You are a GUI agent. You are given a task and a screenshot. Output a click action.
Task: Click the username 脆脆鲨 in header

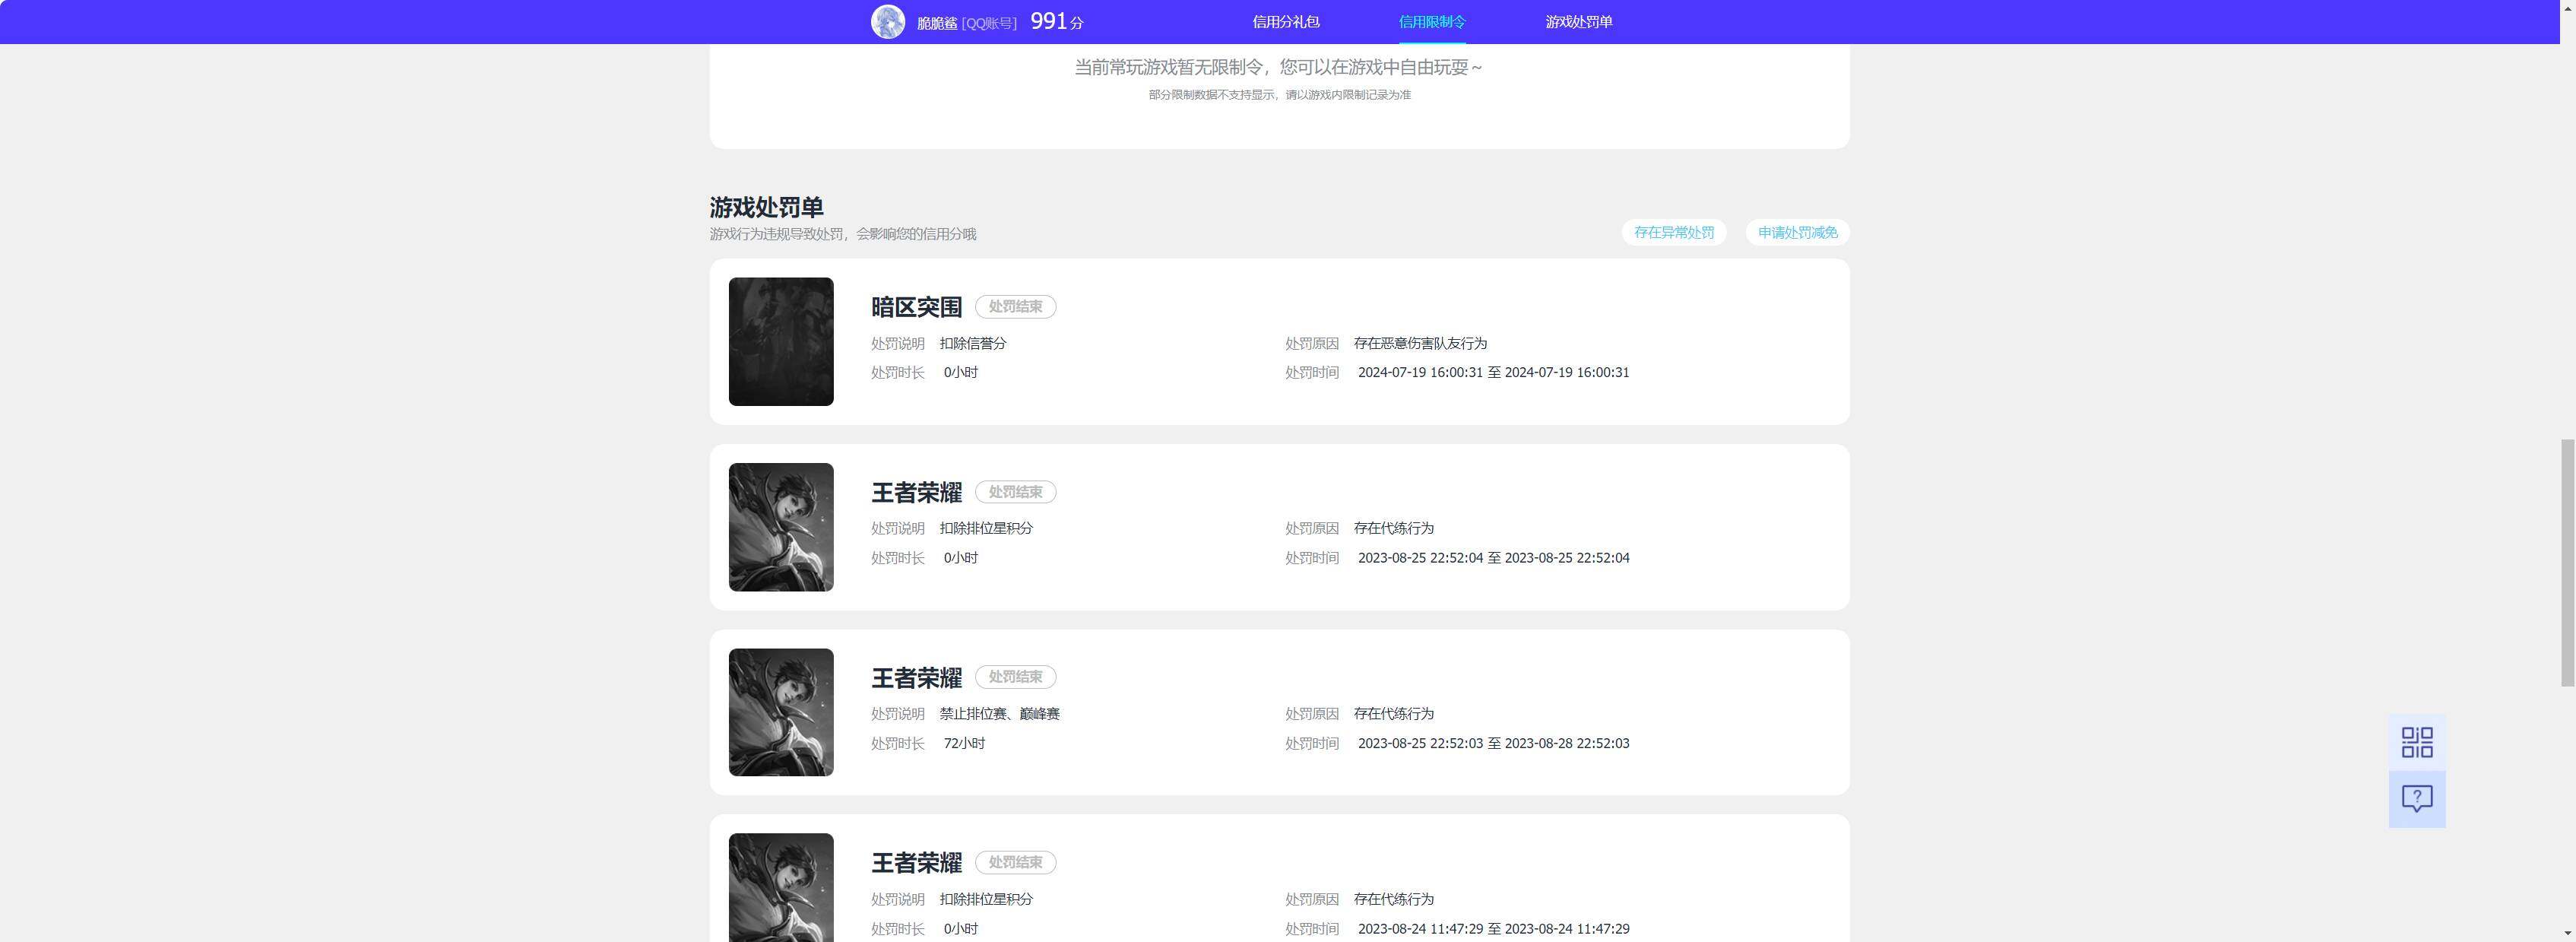[937, 23]
